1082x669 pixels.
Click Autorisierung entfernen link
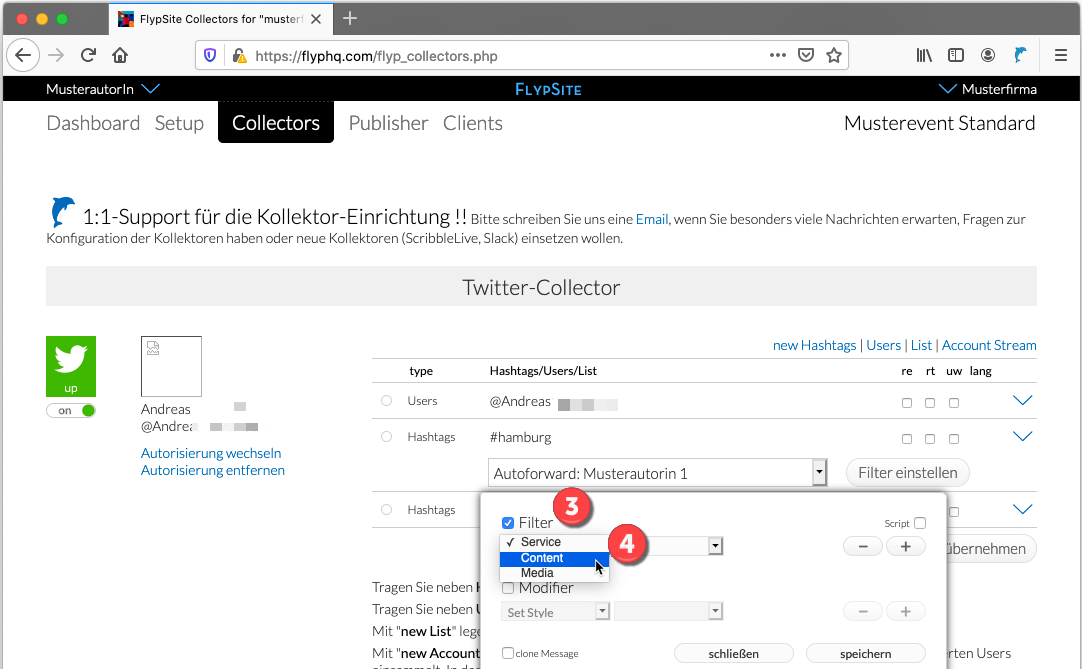pos(213,470)
